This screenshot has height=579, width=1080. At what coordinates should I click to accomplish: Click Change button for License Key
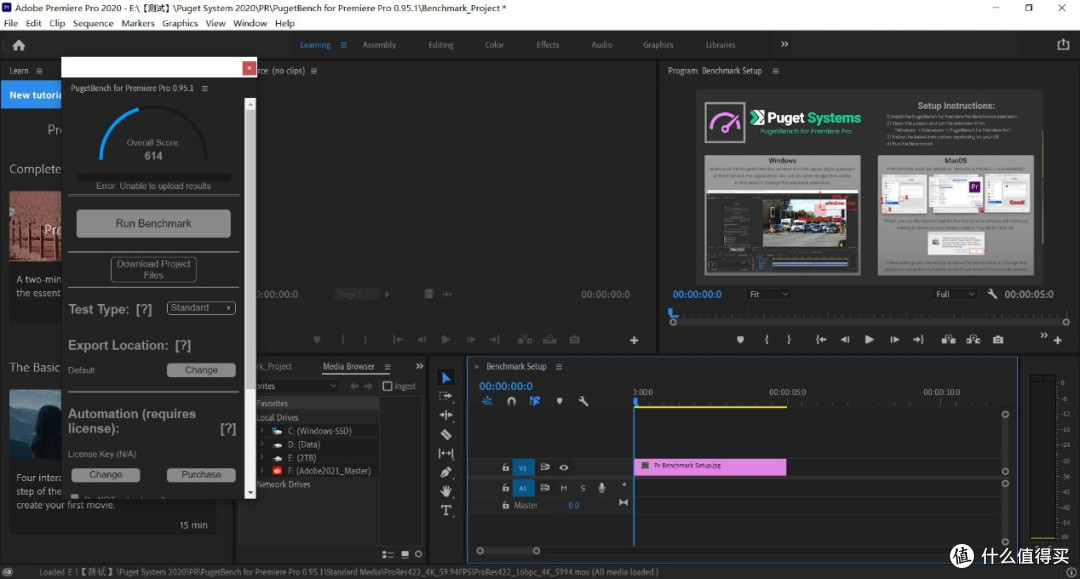tap(105, 474)
